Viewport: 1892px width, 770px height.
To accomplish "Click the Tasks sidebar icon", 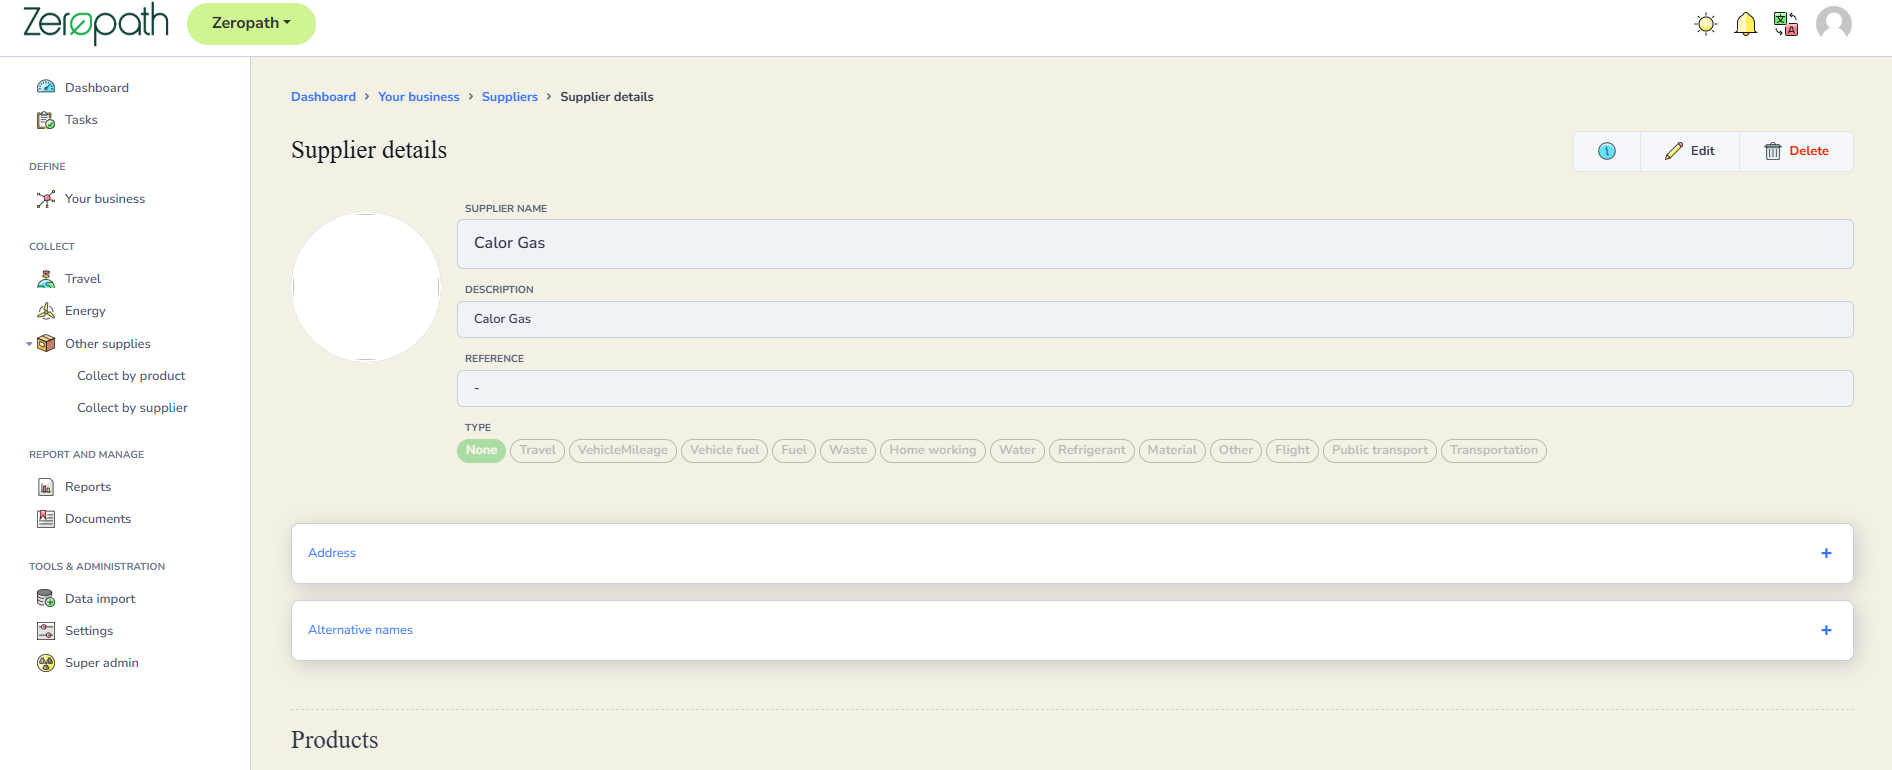I will click(46, 120).
